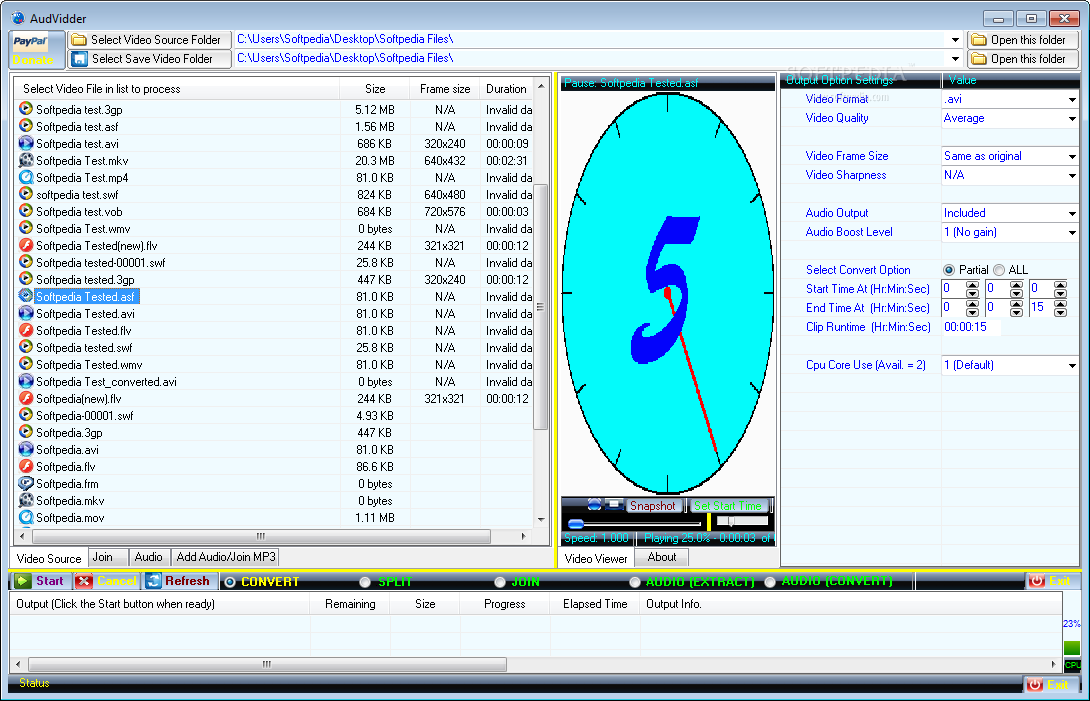Click the icon beside Softpedia Test.wmv

[x=26, y=228]
